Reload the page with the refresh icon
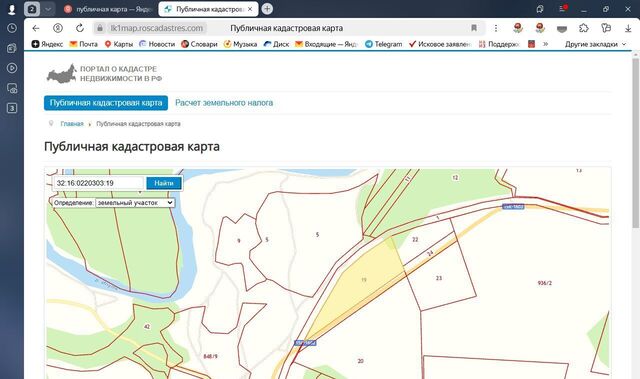This screenshot has height=379, width=640. point(80,28)
